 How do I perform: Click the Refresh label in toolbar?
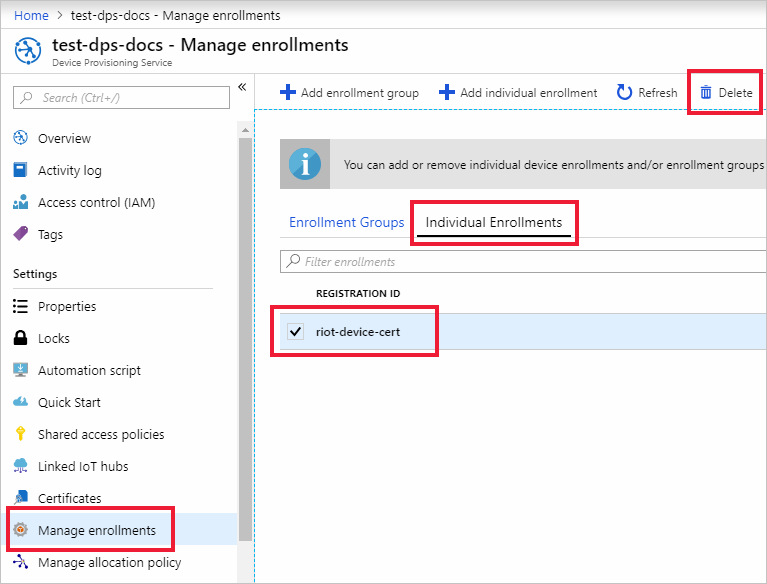pyautogui.click(x=658, y=93)
